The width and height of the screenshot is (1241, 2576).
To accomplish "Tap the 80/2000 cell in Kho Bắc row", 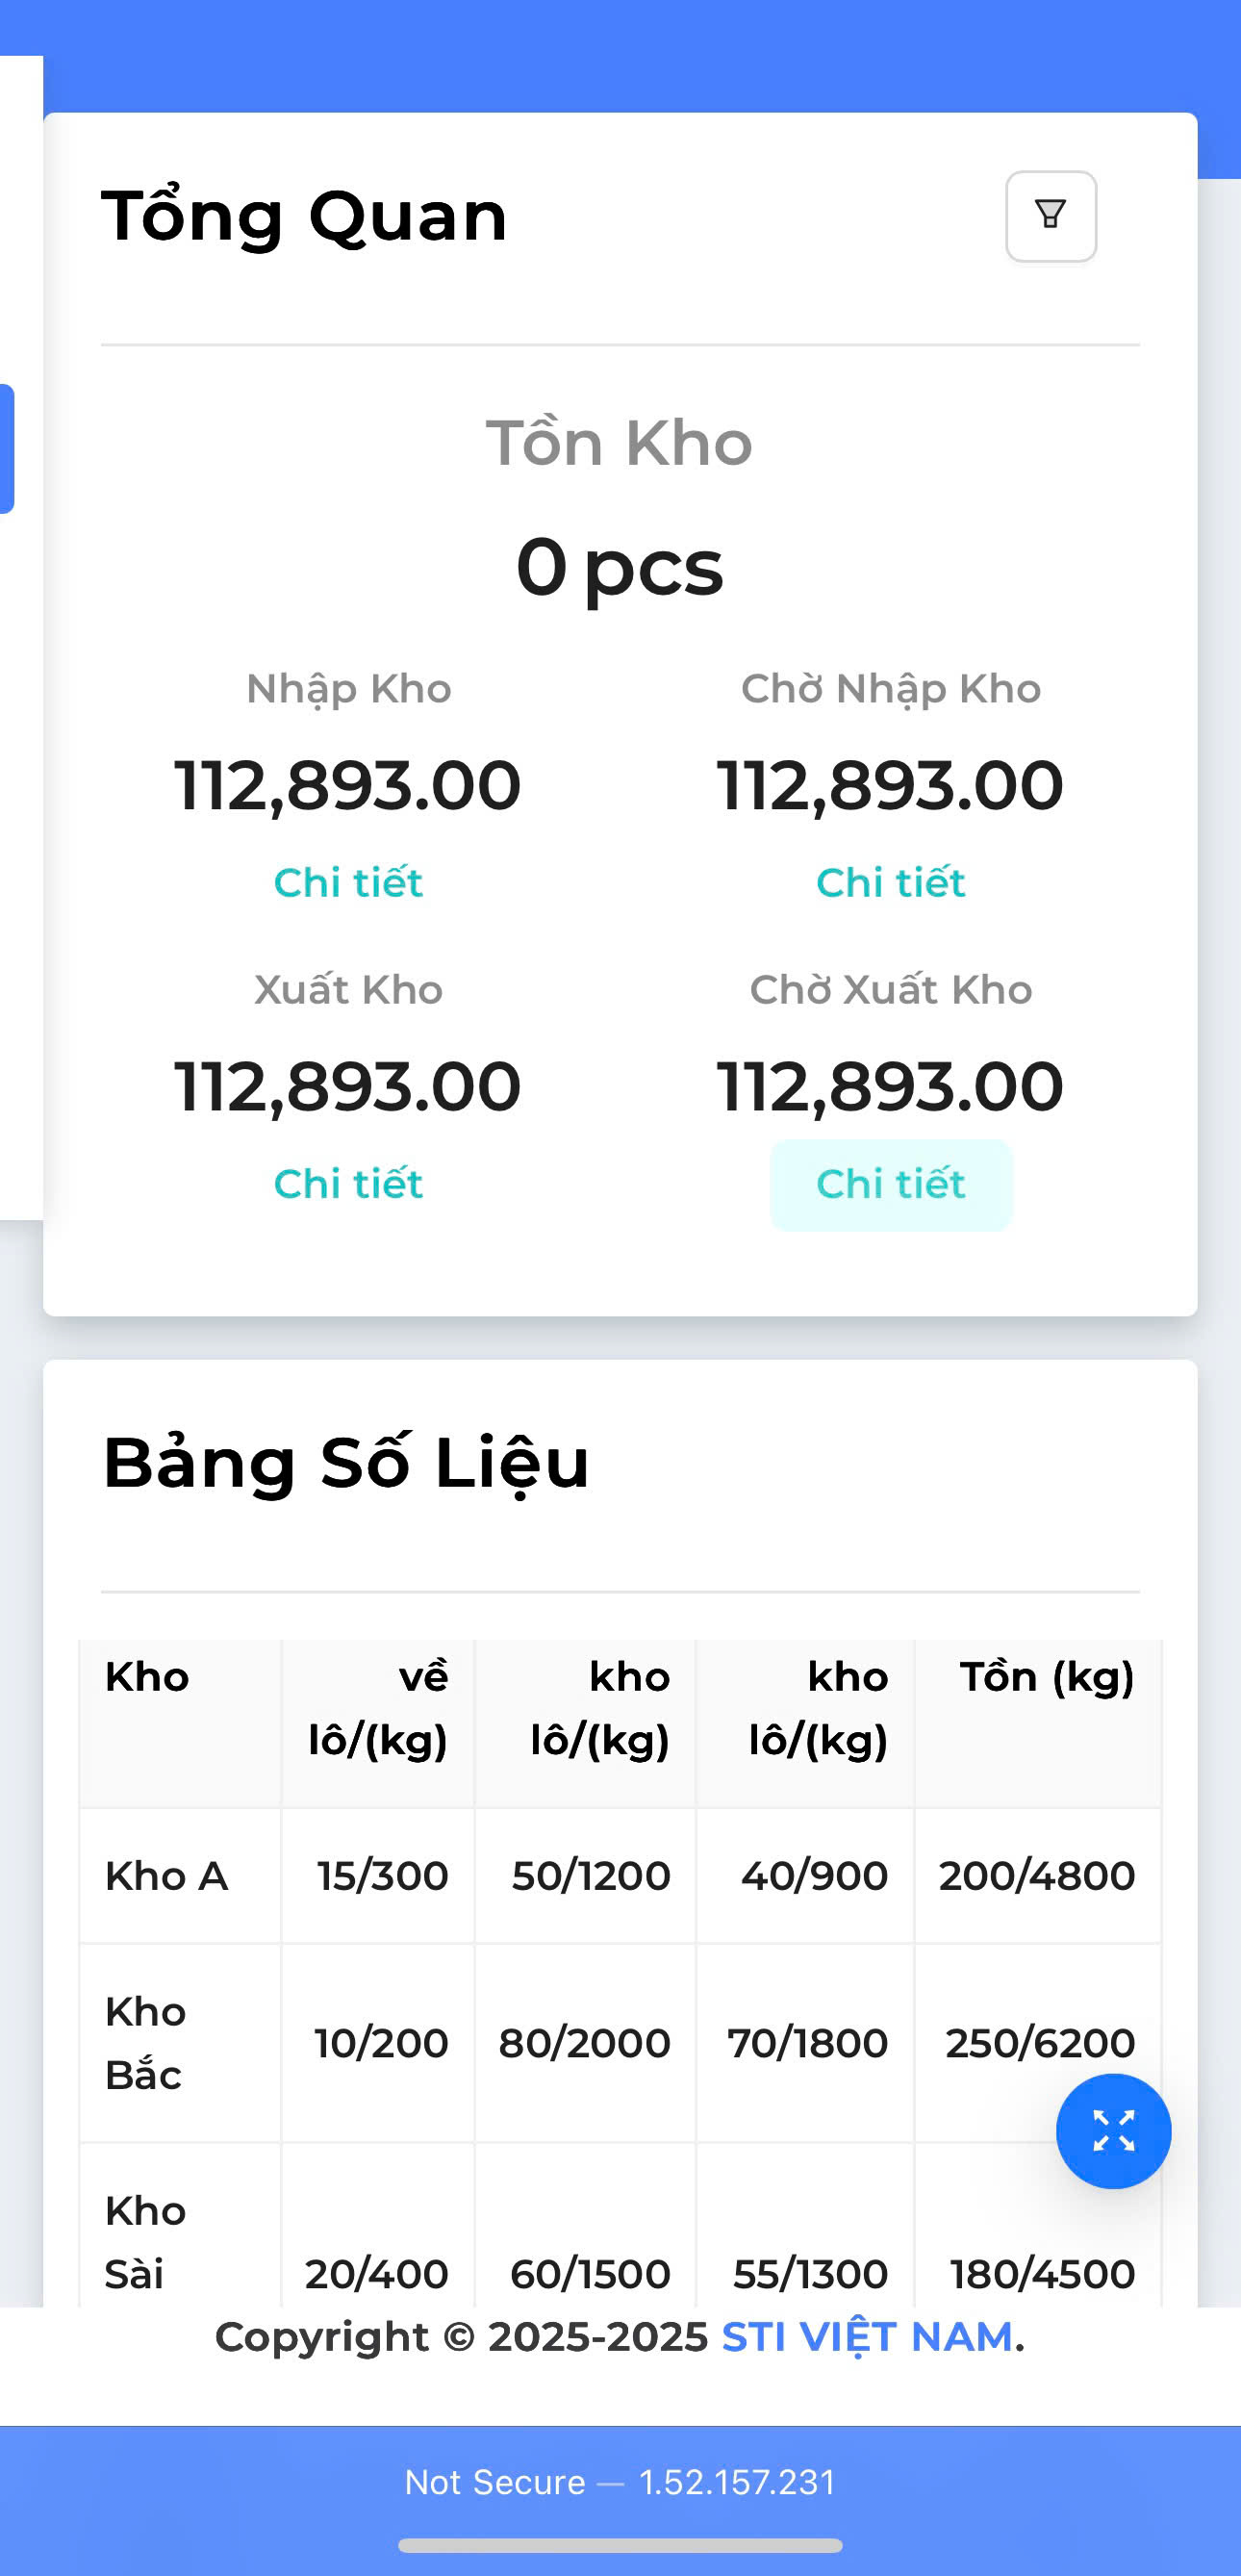I will click(584, 2042).
